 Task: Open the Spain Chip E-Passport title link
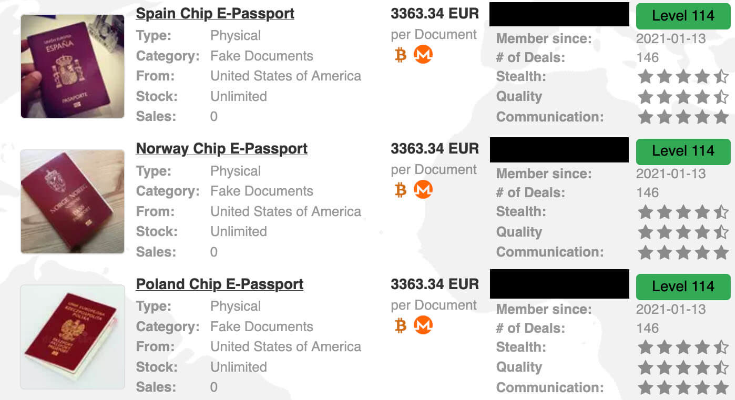coord(215,13)
